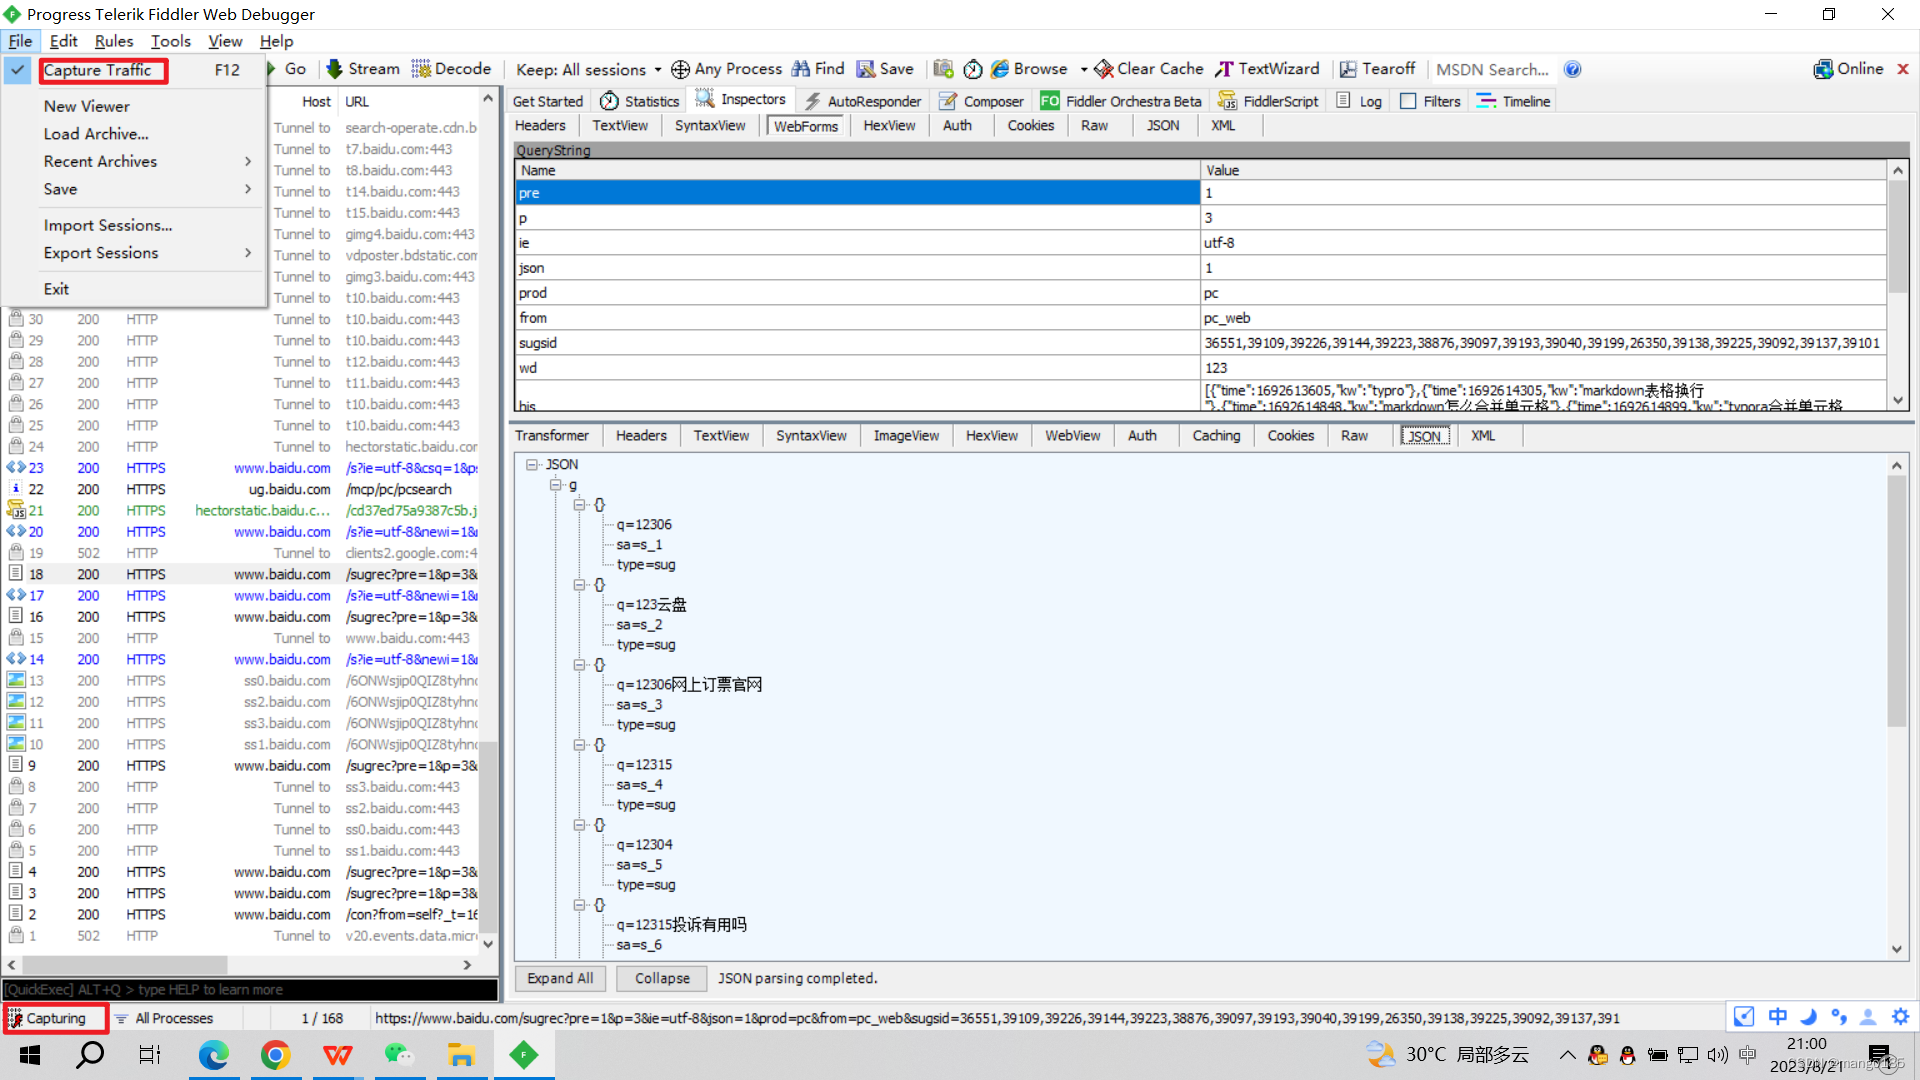The width and height of the screenshot is (1920, 1080).
Task: Click the Stream toolbar icon
Action: pos(335,69)
